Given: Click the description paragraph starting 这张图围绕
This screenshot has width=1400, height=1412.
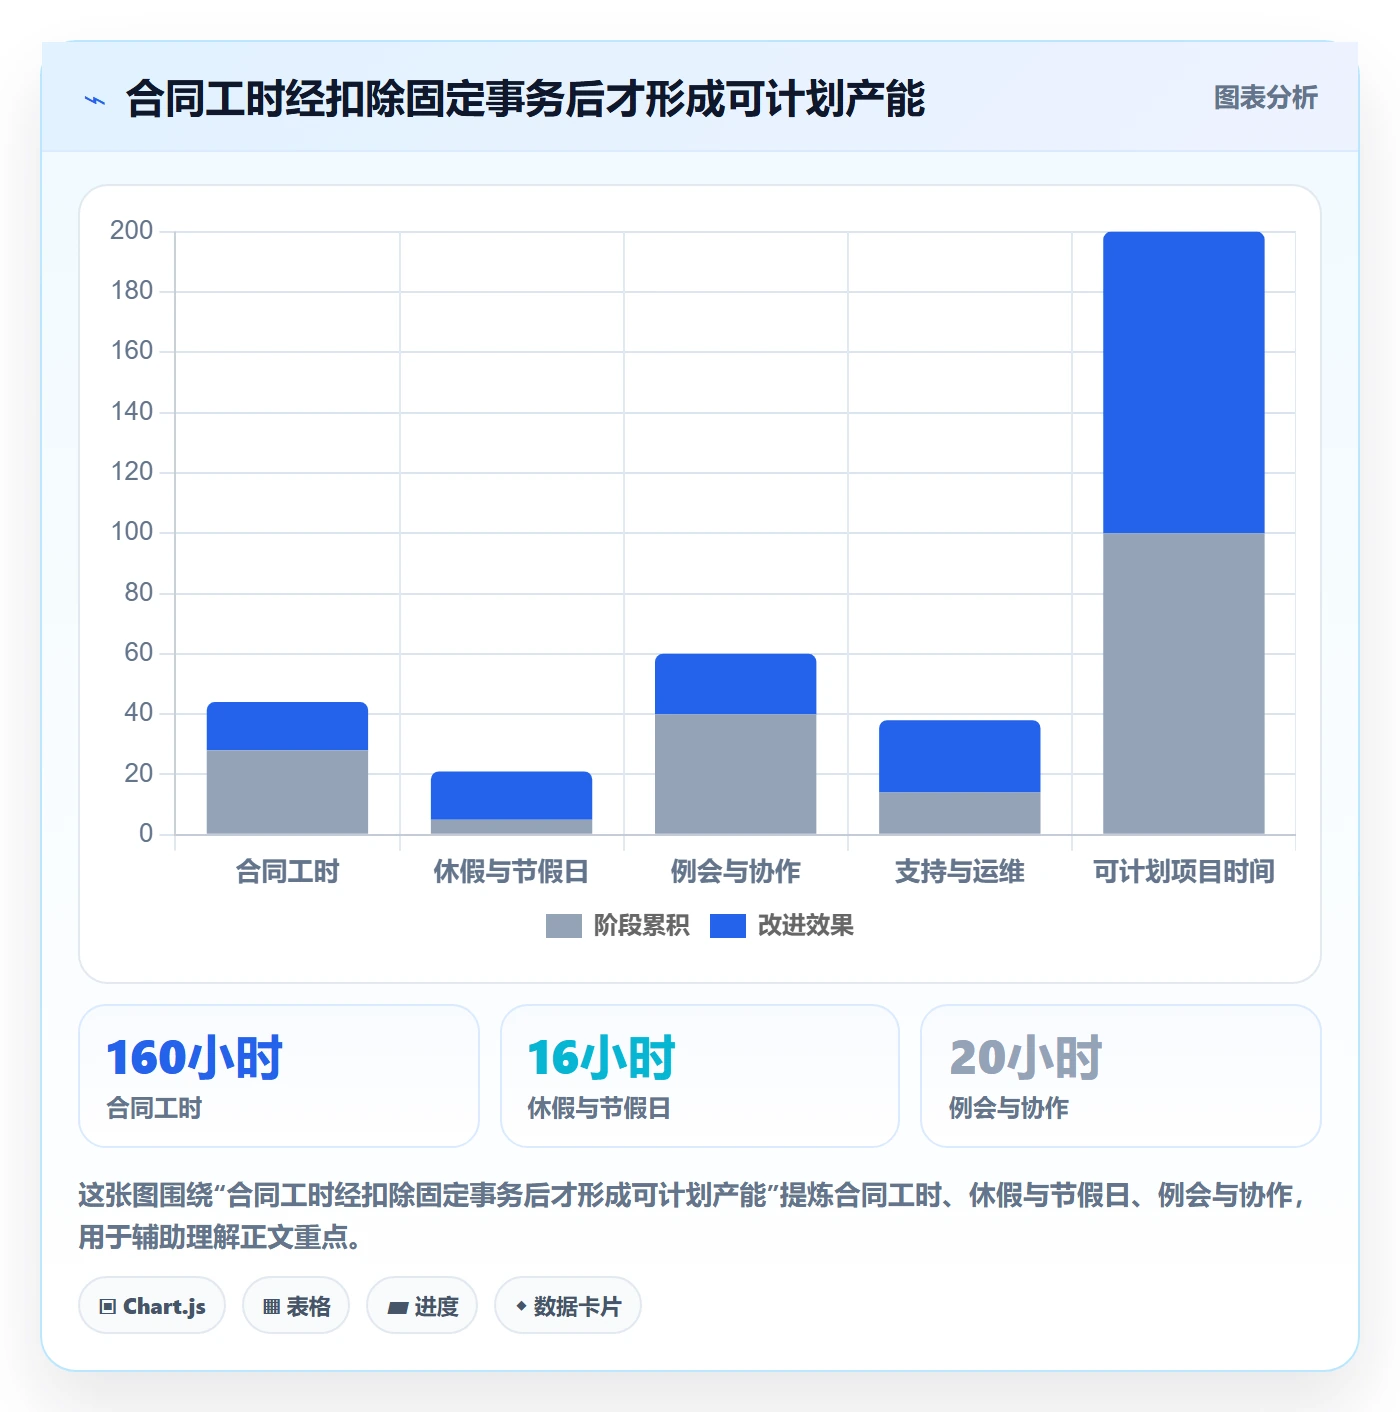Looking at the screenshot, I should point(692,1216).
